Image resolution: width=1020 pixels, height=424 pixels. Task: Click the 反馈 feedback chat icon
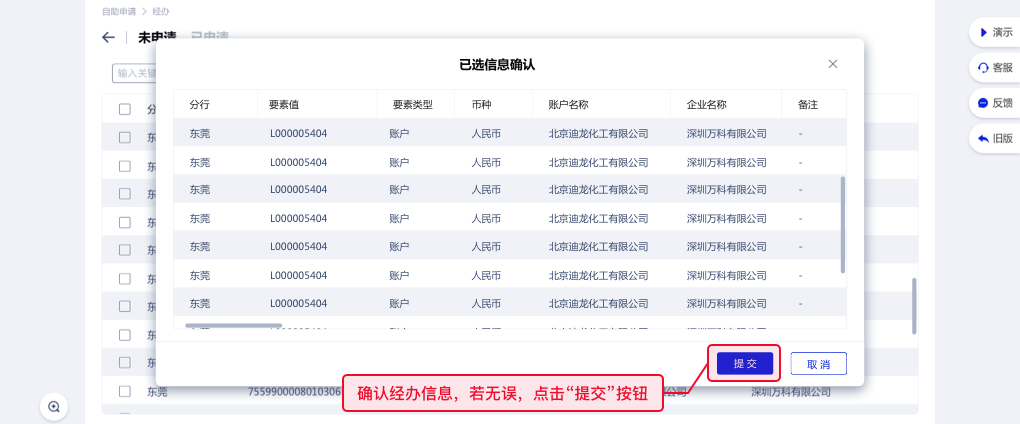[x=983, y=102]
